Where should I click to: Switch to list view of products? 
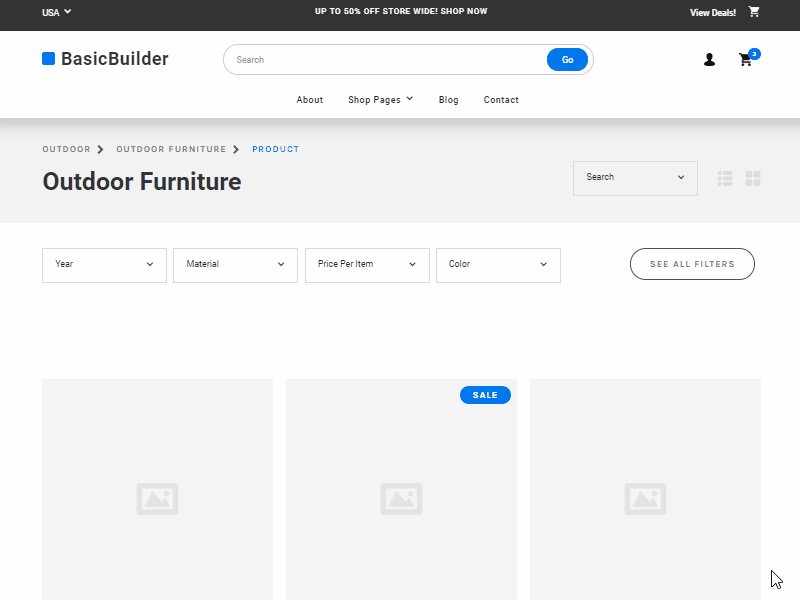[724, 178]
